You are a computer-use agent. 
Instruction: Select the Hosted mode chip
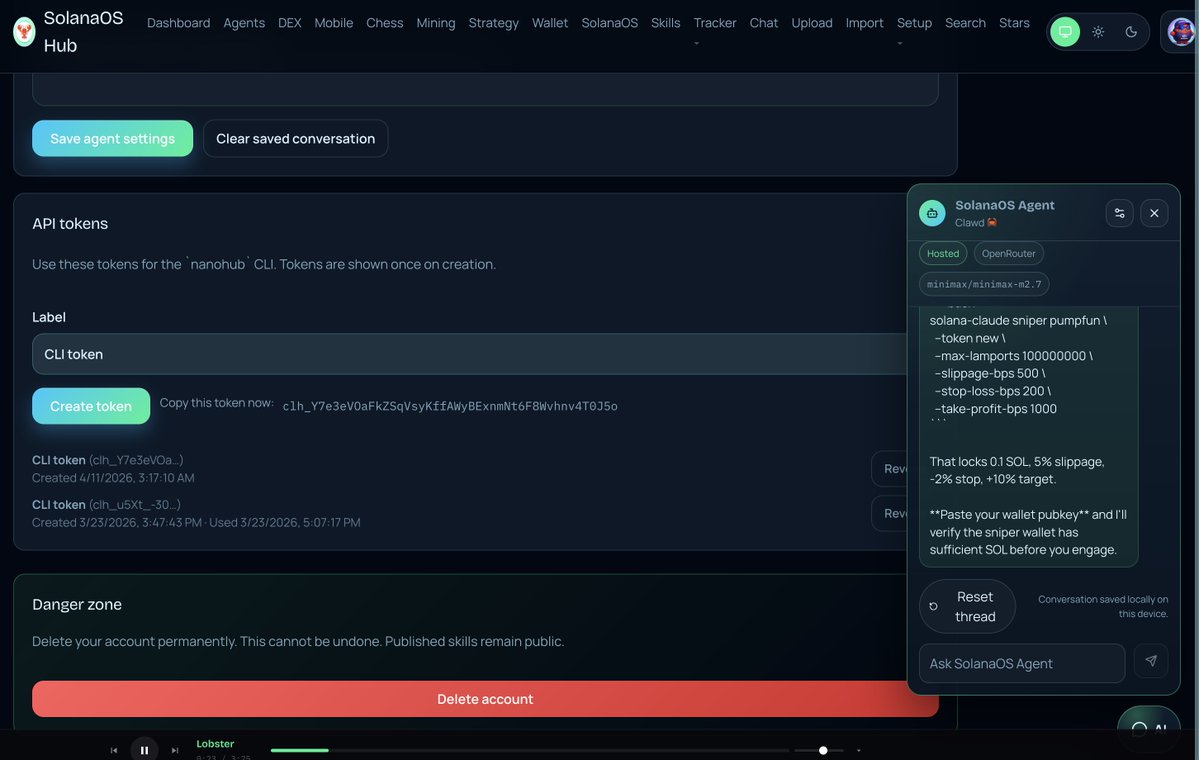(x=942, y=253)
